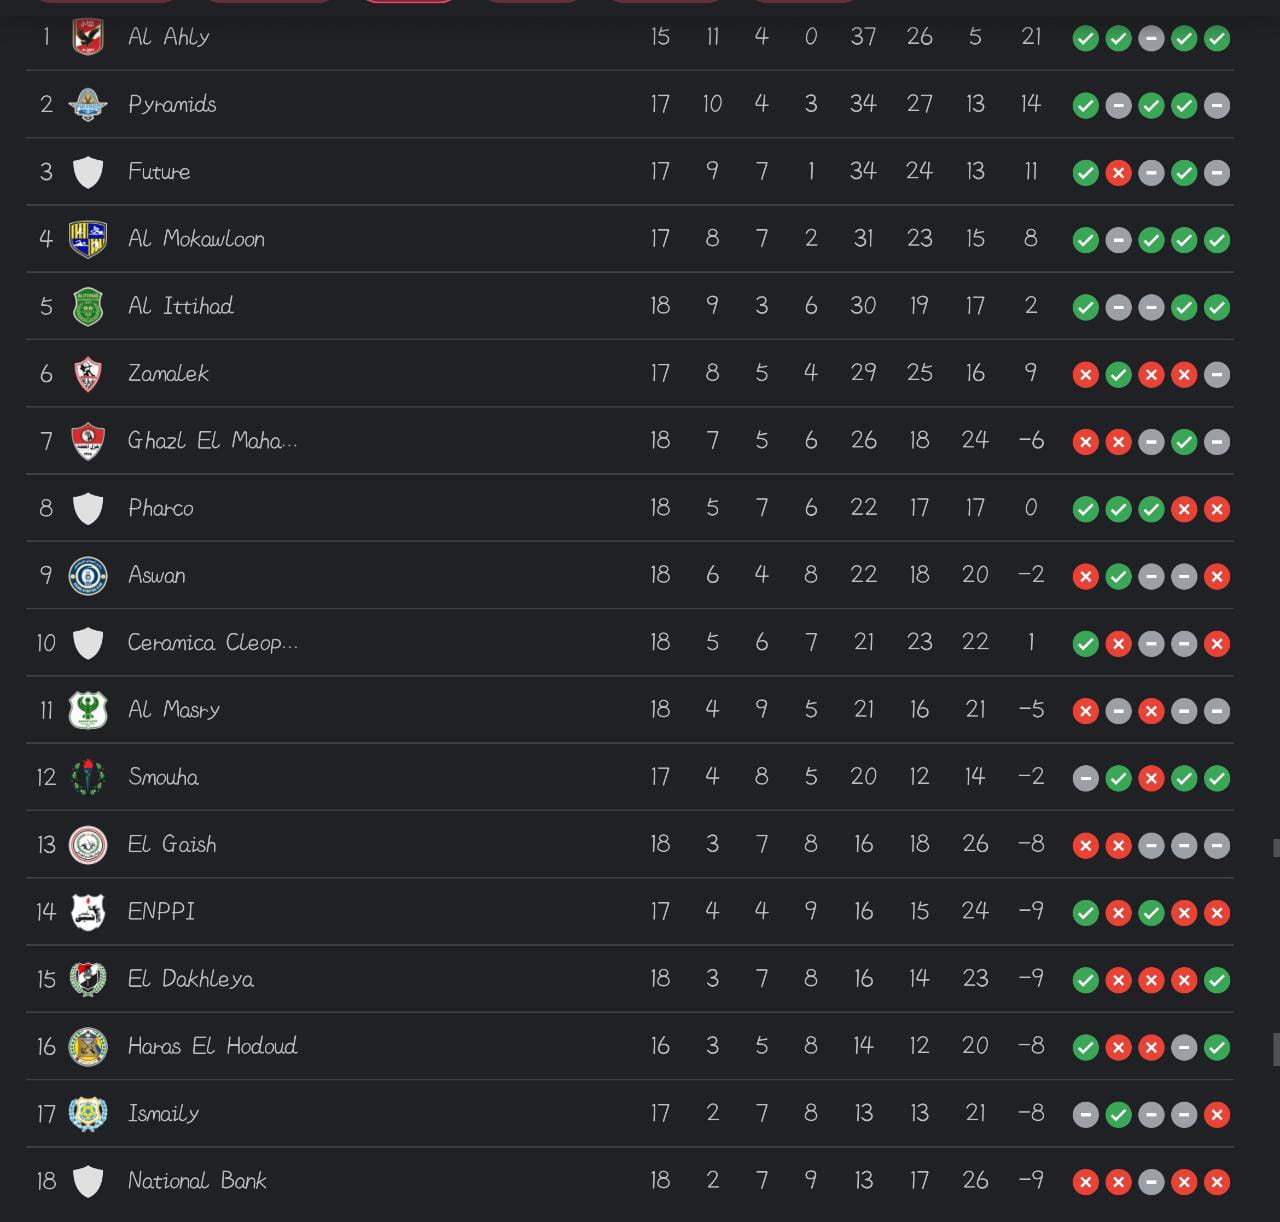Click the only draw icon in Al Ahly's row
The width and height of the screenshot is (1280, 1222).
coord(1151,39)
